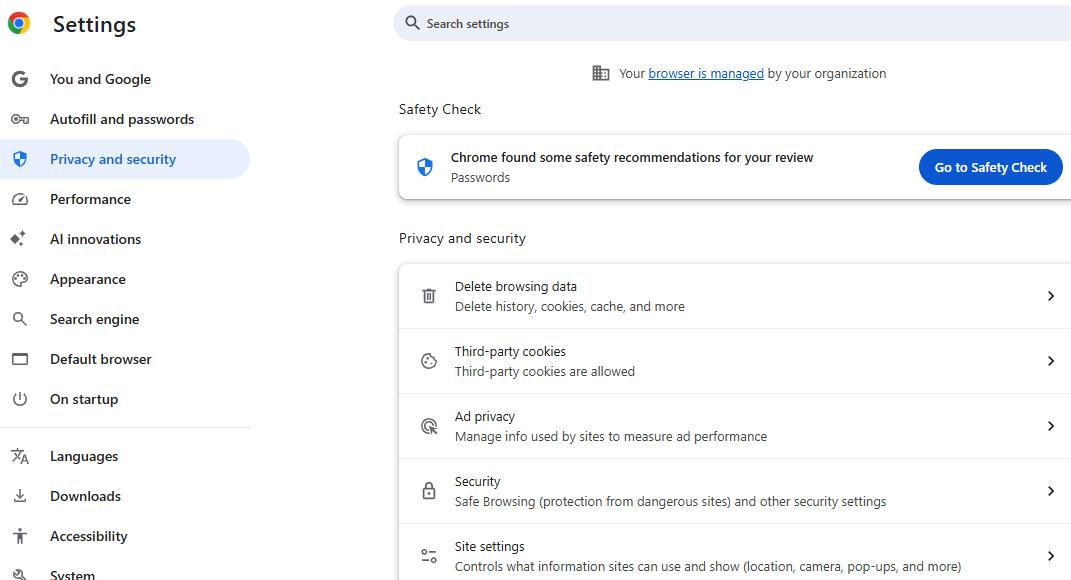Expand the Ad privacy settings row
This screenshot has height=580, width=1071.
tap(1050, 426)
